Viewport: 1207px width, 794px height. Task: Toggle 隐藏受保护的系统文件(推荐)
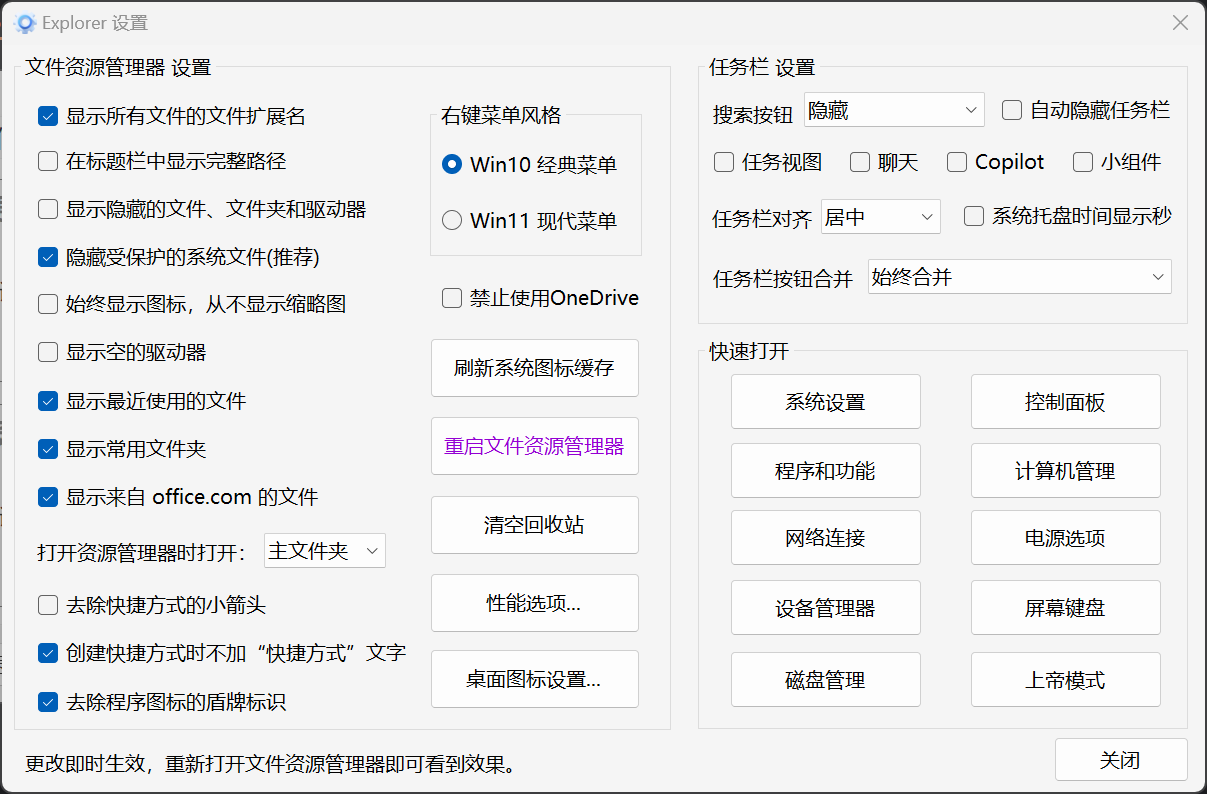point(47,257)
